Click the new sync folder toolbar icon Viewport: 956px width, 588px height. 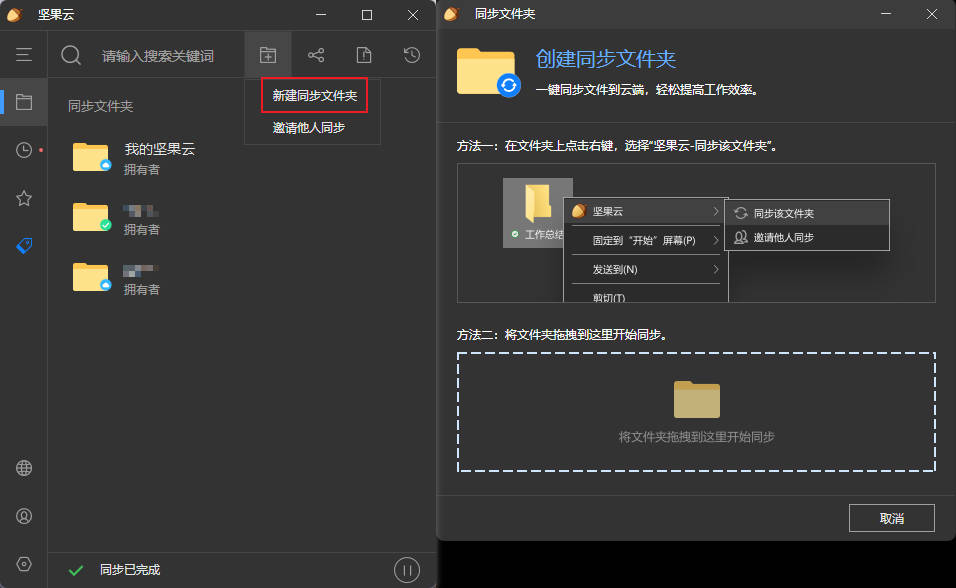point(267,55)
